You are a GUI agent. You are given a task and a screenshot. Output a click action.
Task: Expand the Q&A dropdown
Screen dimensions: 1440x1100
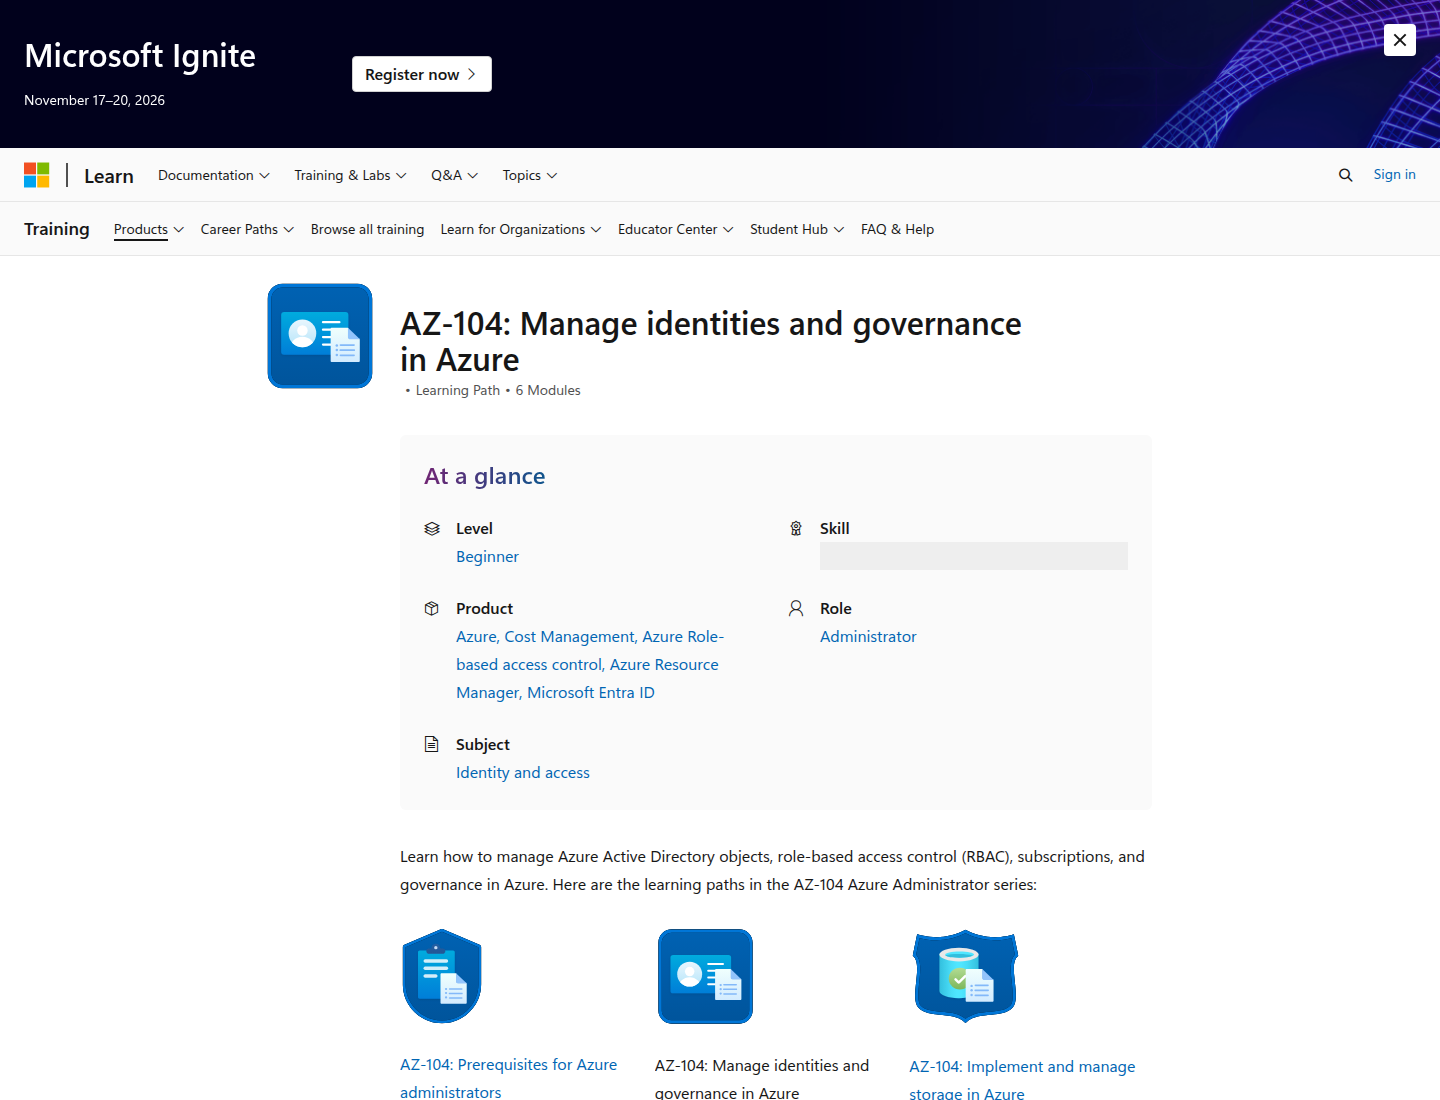[455, 175]
